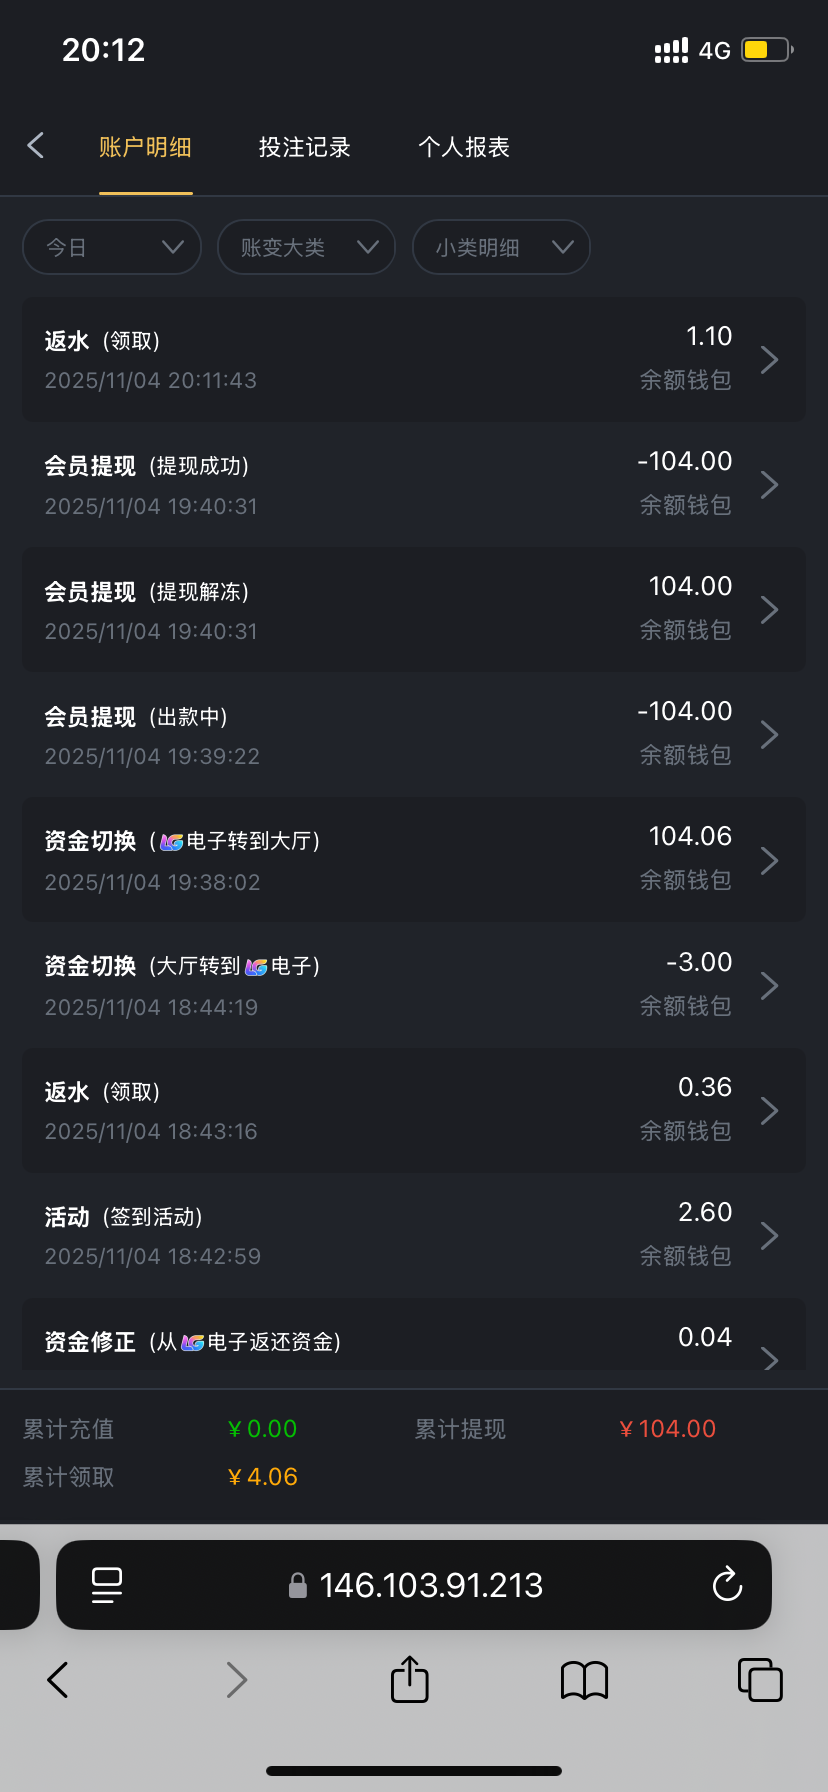Switch to the 投注记录 tab
Image resolution: width=828 pixels, height=1792 pixels.
pos(304,147)
